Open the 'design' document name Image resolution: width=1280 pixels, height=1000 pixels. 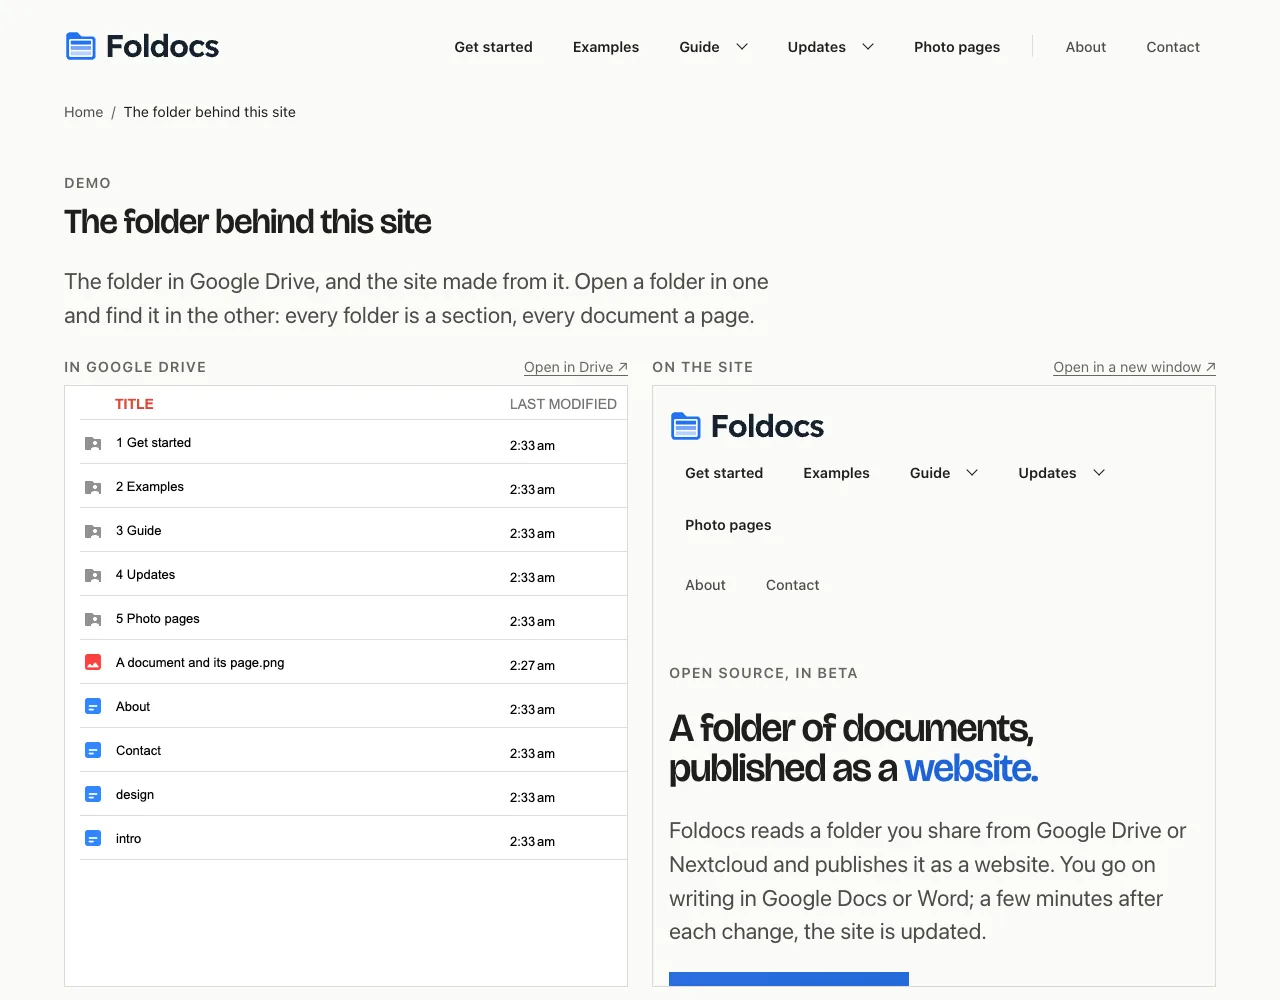[x=135, y=795]
